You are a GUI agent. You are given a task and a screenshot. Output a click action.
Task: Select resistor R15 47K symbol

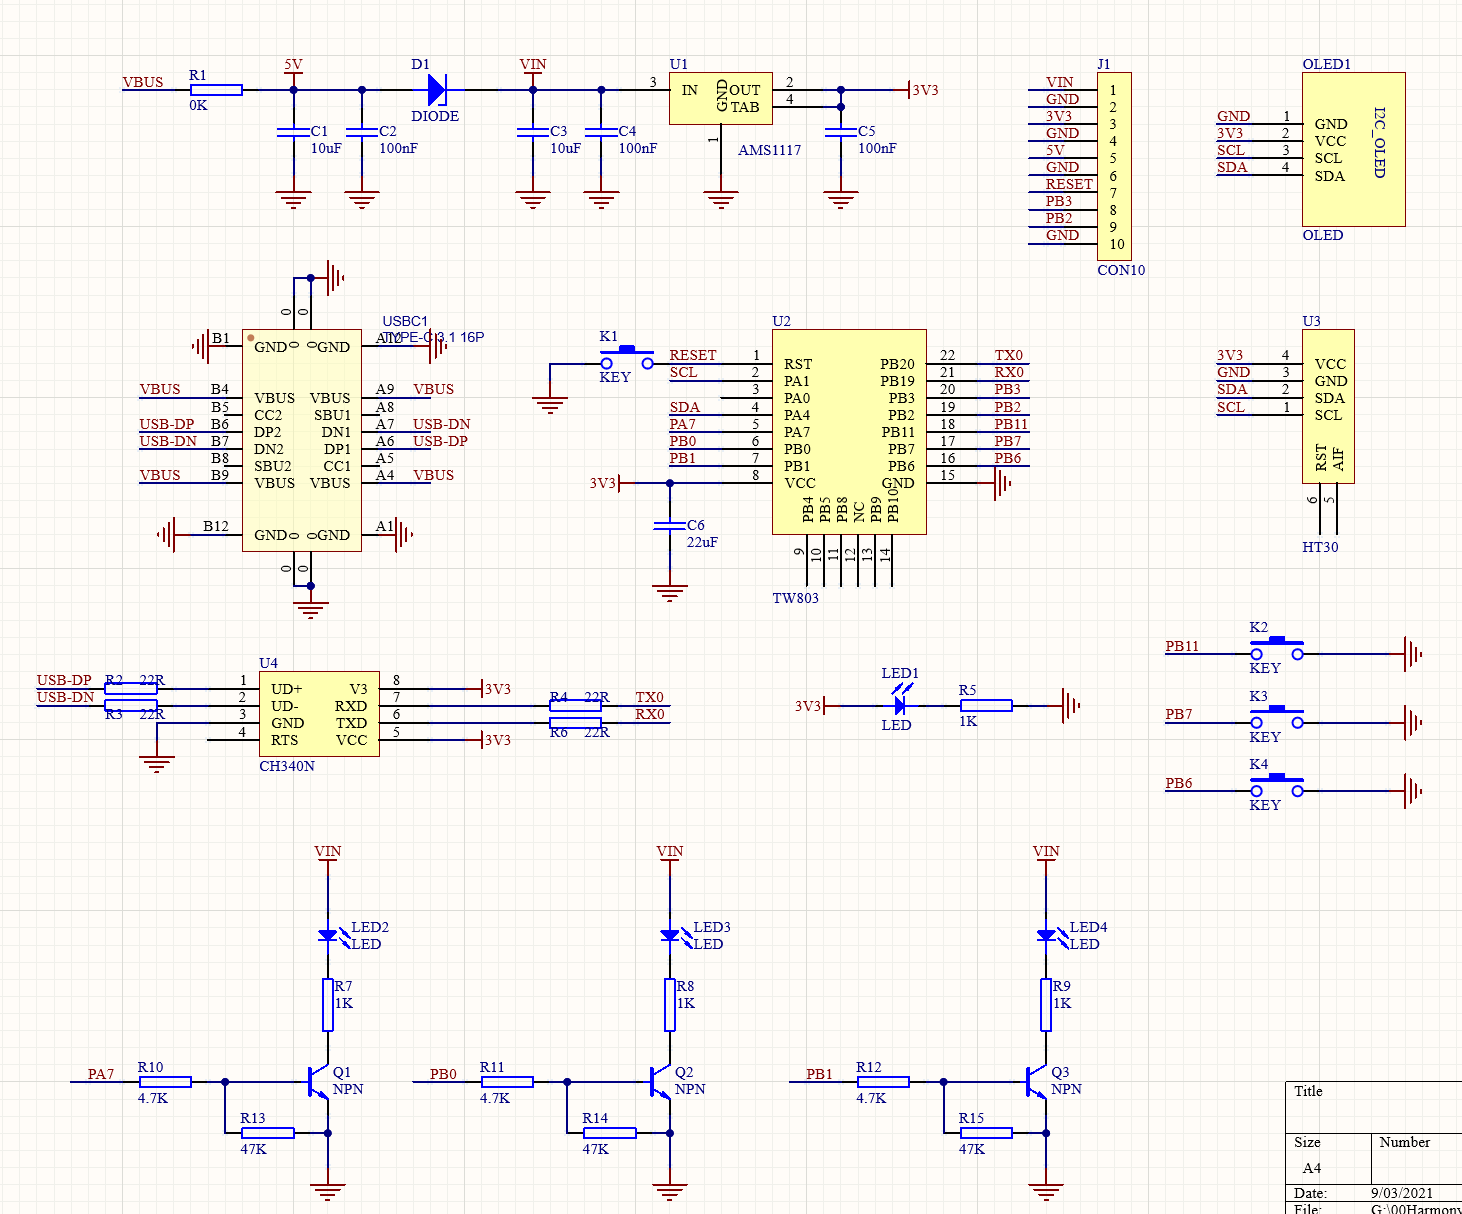click(986, 1133)
